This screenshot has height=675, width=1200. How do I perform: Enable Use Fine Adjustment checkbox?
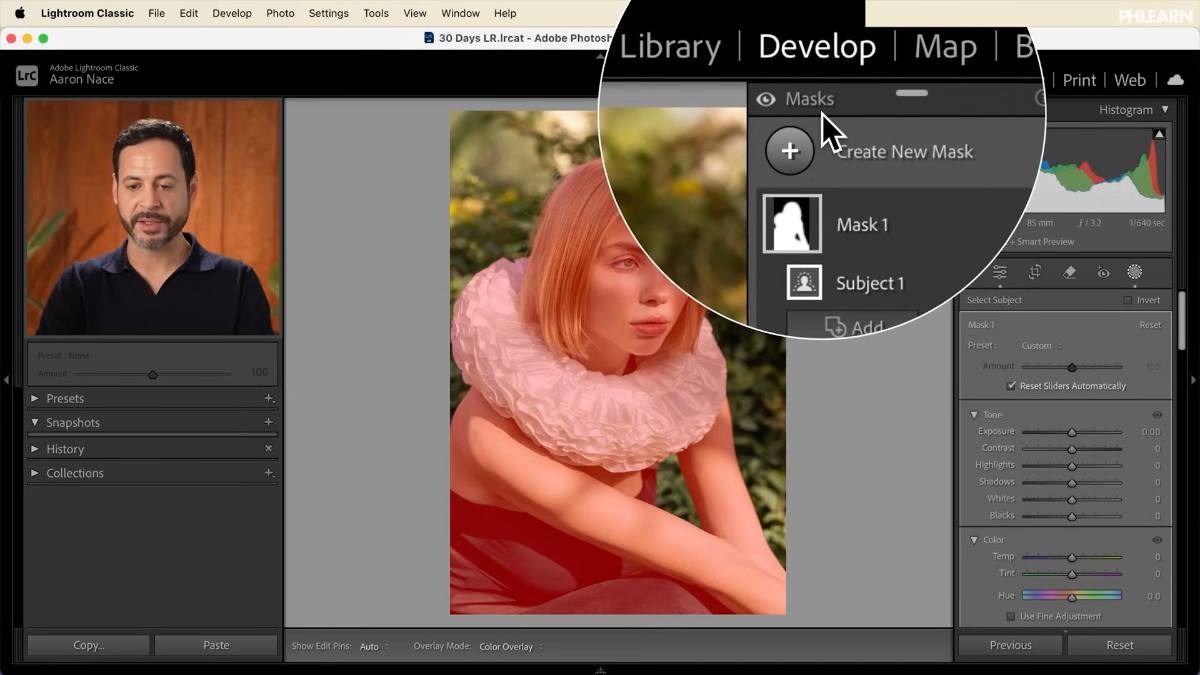point(1011,617)
